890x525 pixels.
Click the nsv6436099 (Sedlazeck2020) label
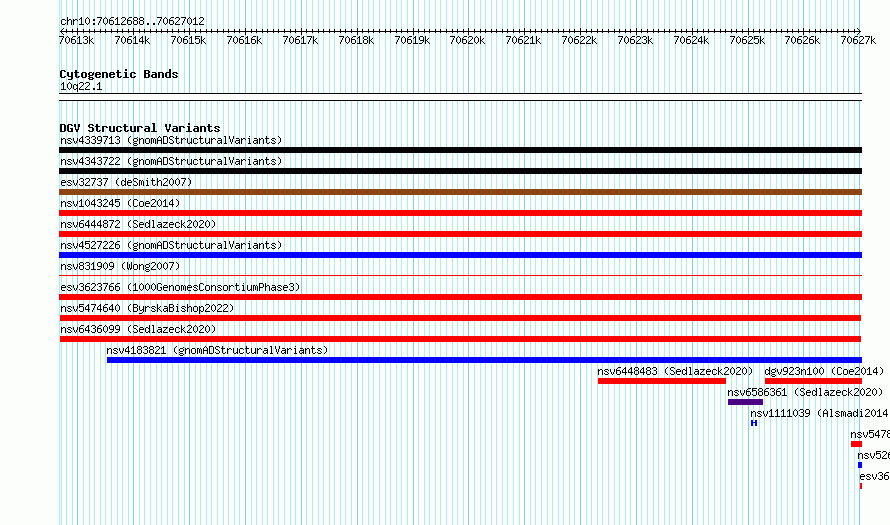138,329
